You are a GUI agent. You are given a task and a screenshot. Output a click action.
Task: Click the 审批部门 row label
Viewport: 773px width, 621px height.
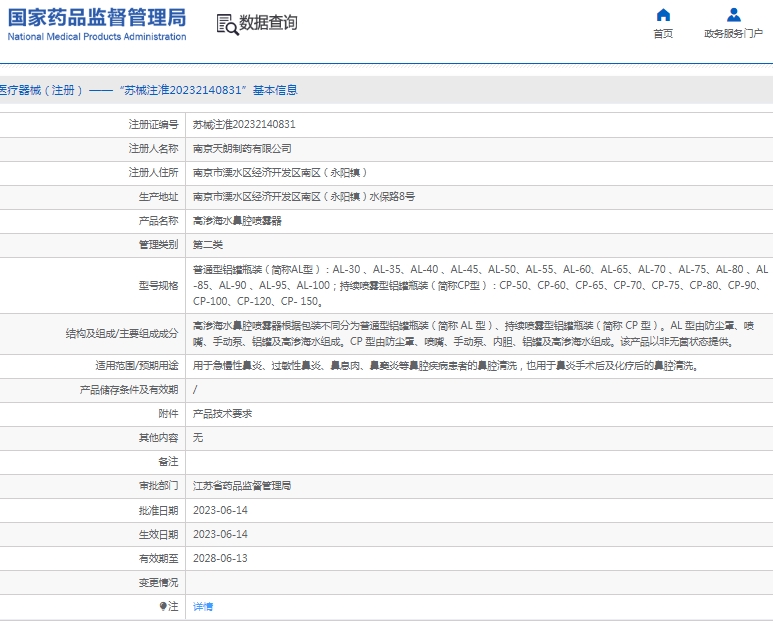(x=158, y=486)
